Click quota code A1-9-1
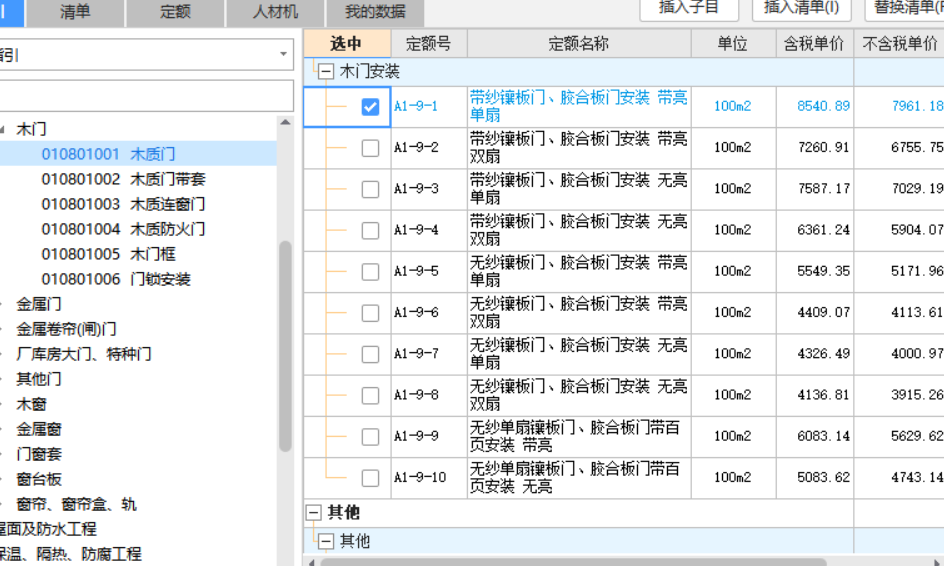This screenshot has width=944, height=566. [416, 107]
